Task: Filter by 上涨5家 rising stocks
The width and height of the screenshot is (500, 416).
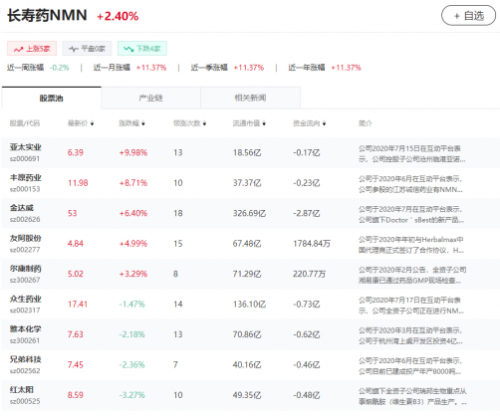Action: coord(32,49)
